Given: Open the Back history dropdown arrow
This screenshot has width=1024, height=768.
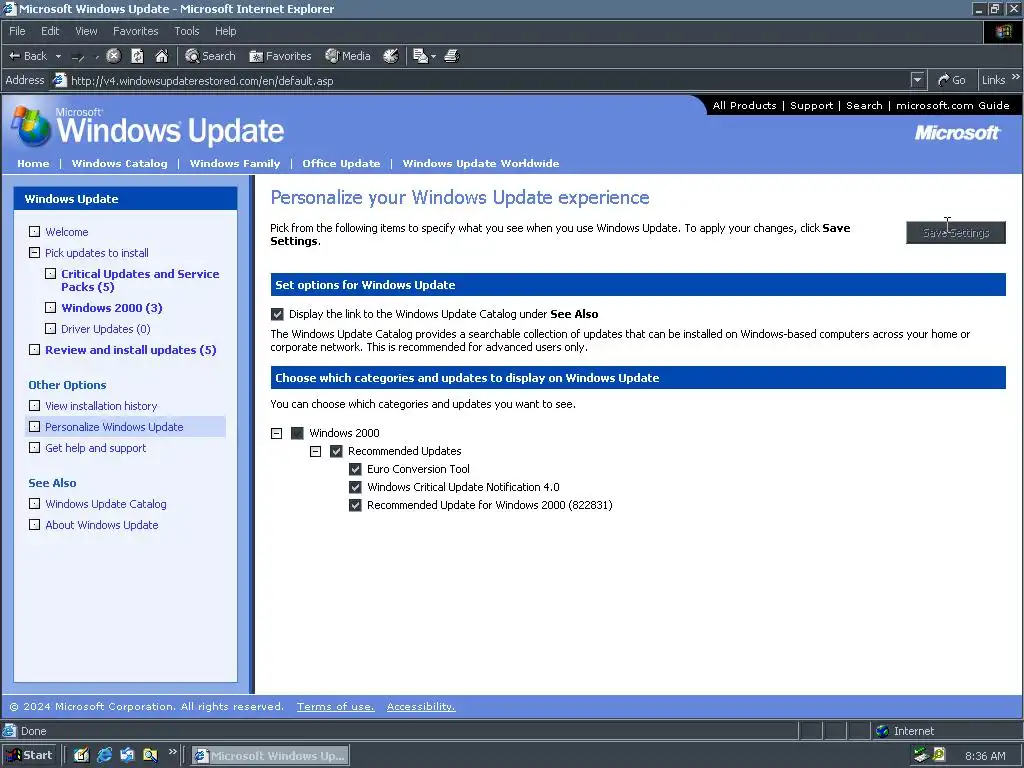Looking at the screenshot, I should 57,56.
